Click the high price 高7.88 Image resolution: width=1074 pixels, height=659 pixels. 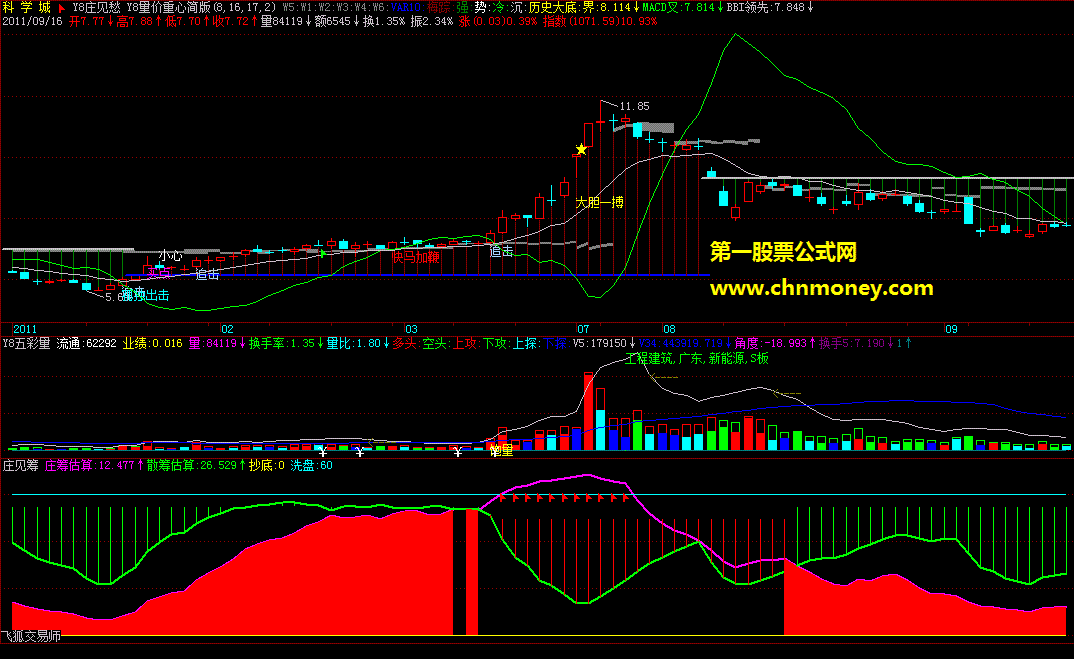point(135,21)
